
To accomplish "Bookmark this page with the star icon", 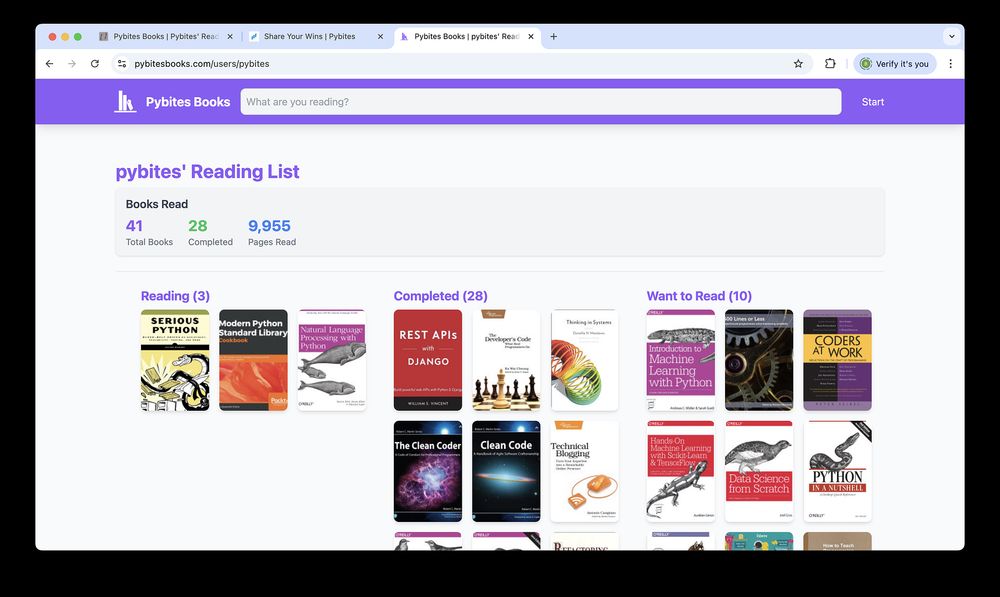I will click(798, 64).
